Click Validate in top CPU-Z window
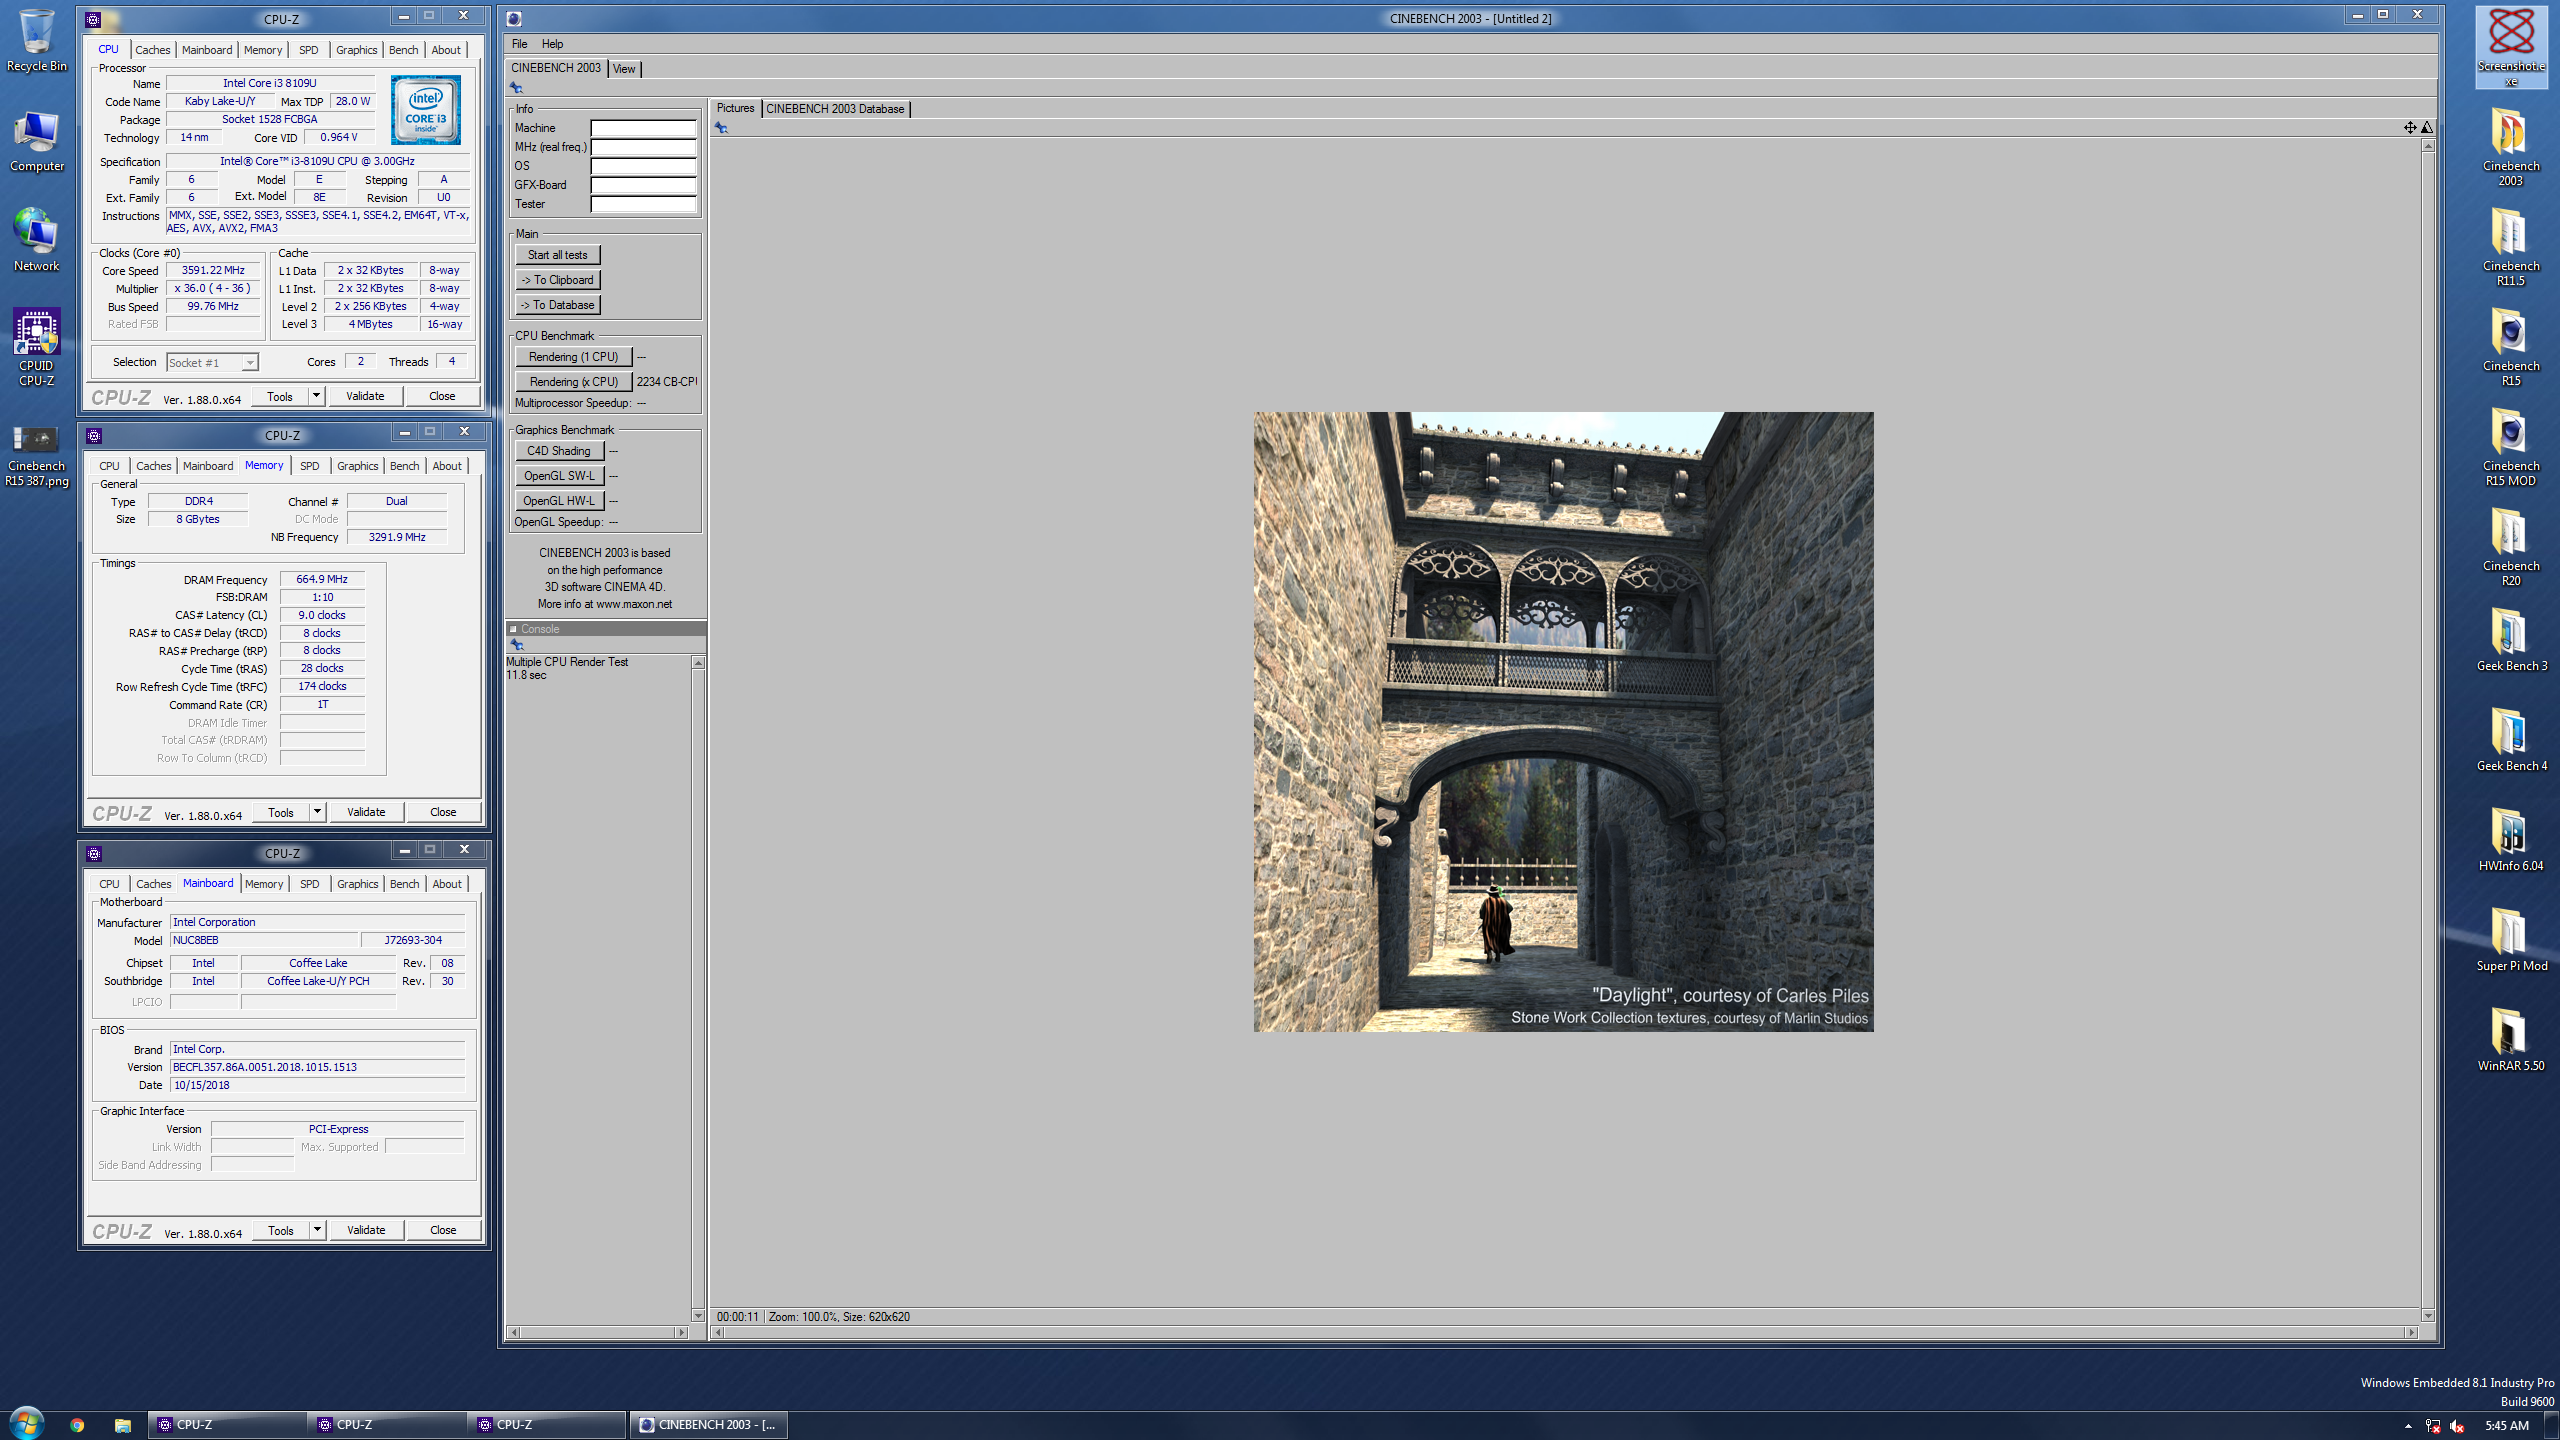This screenshot has height=1440, width=2560. coord(365,396)
